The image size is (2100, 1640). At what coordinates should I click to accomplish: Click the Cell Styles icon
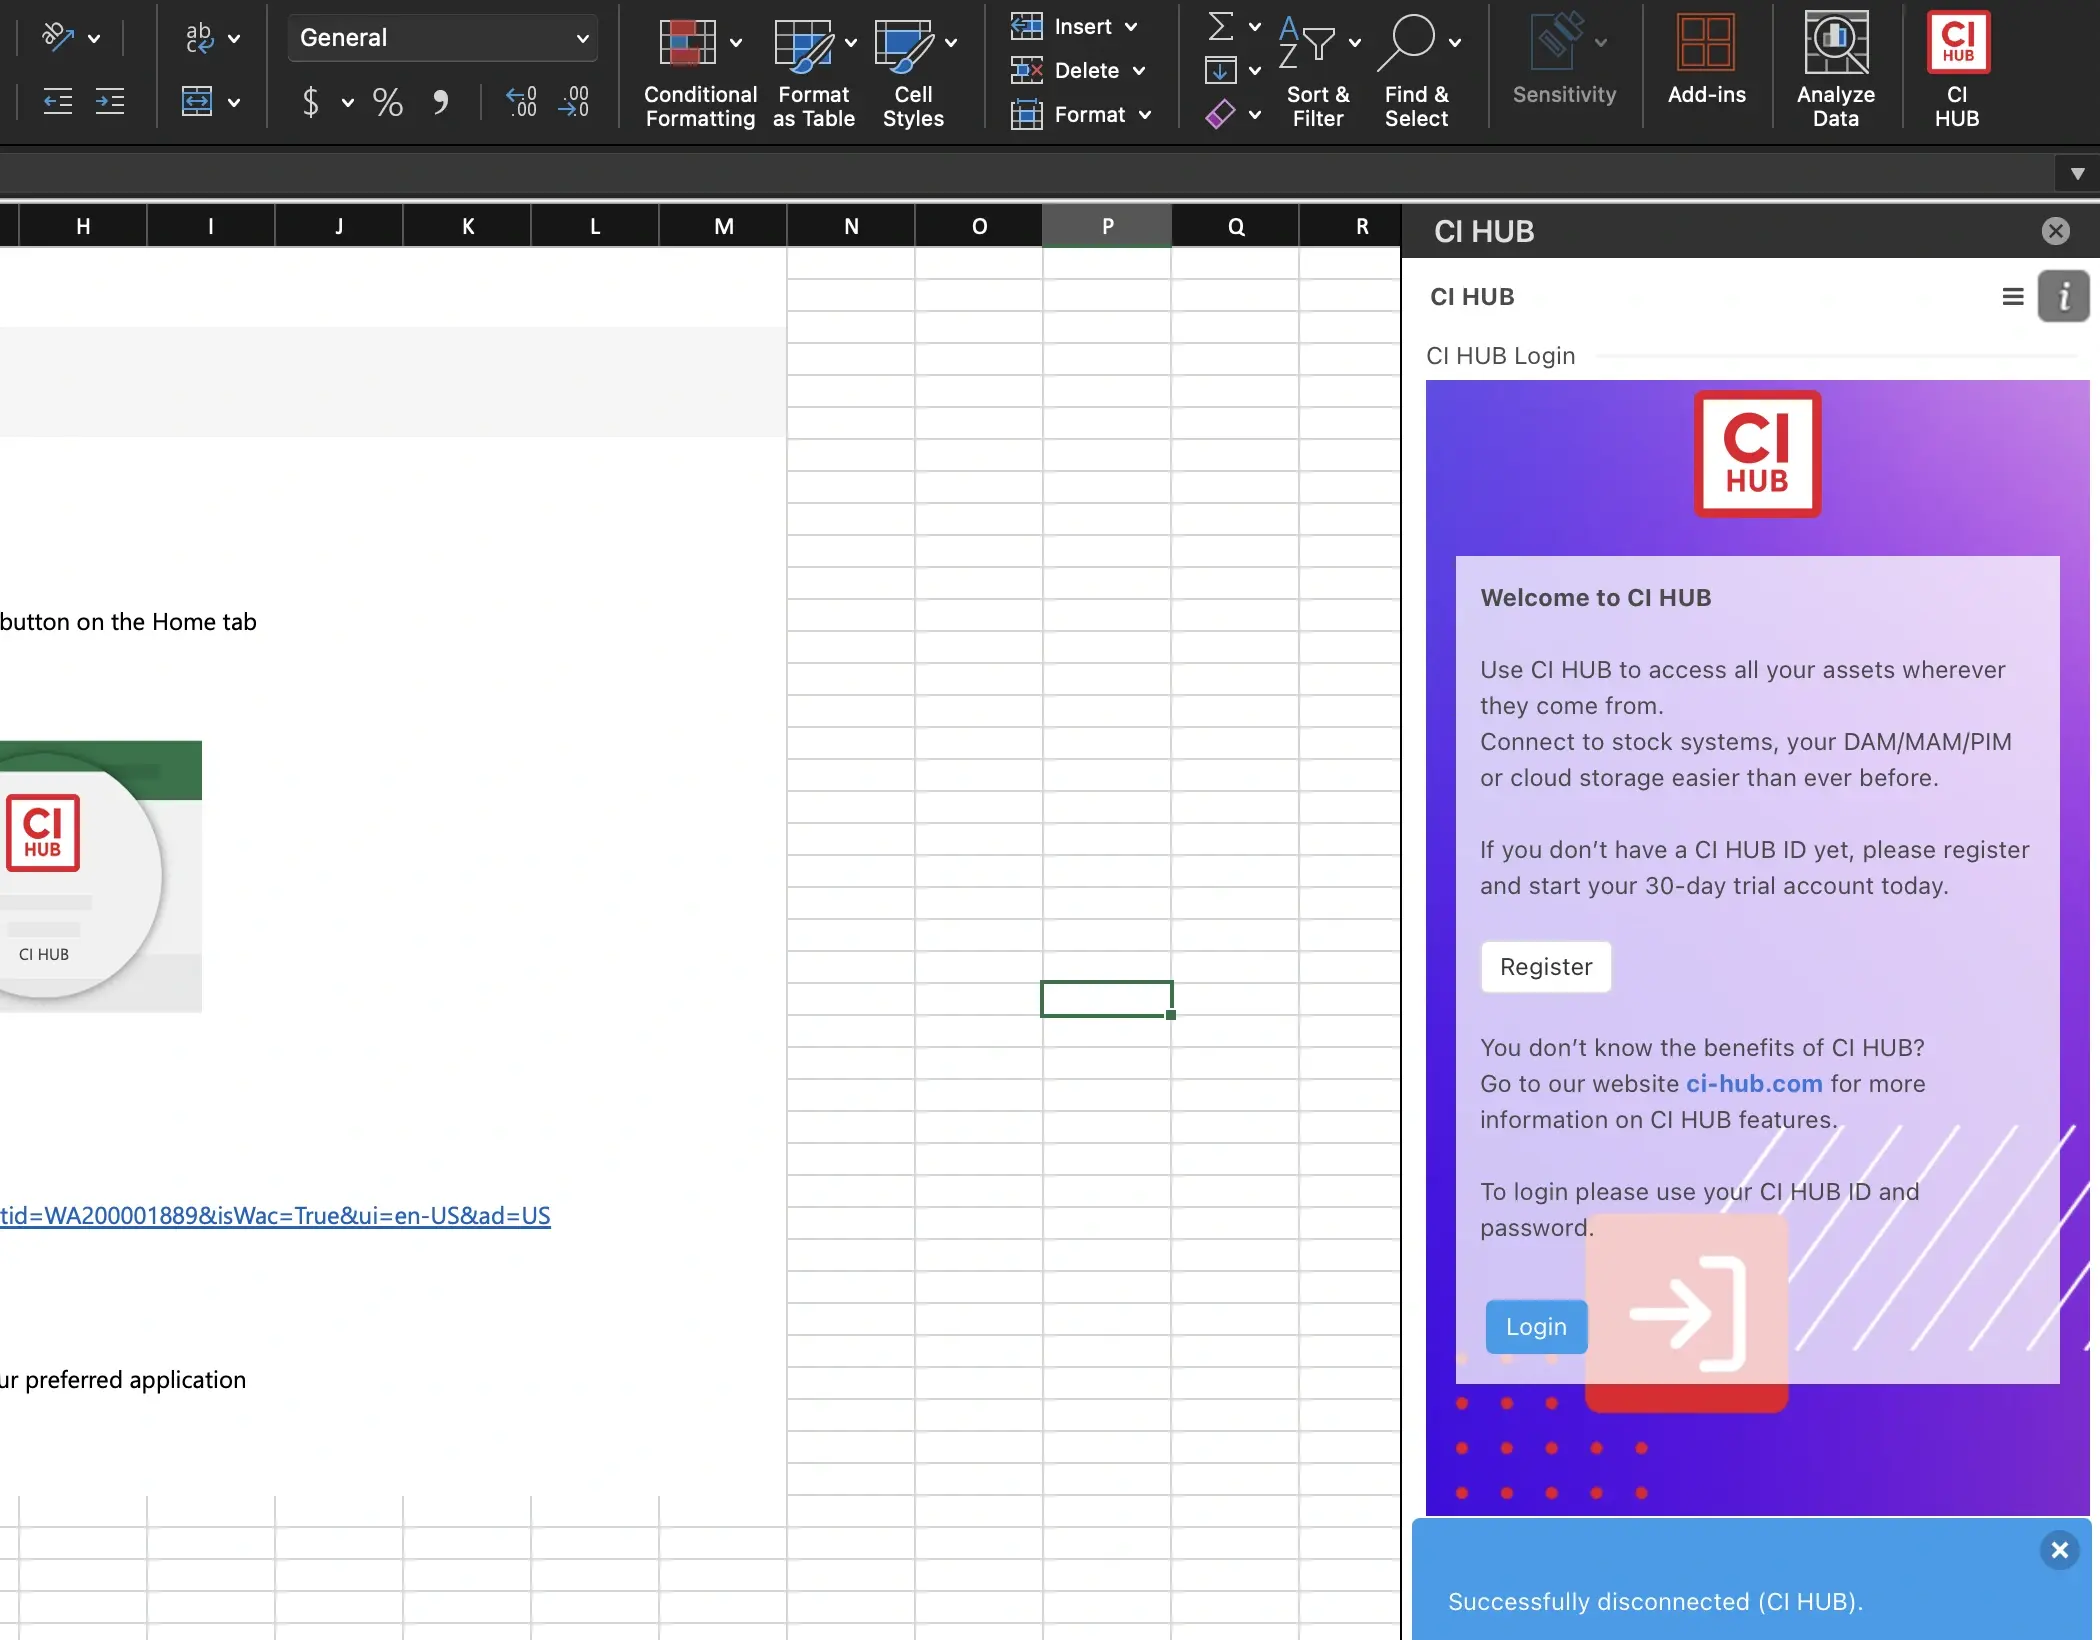[x=903, y=44]
